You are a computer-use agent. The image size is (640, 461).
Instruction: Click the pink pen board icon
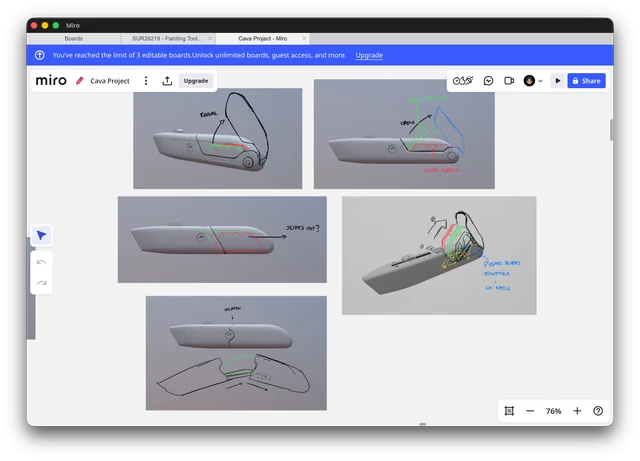(x=80, y=81)
